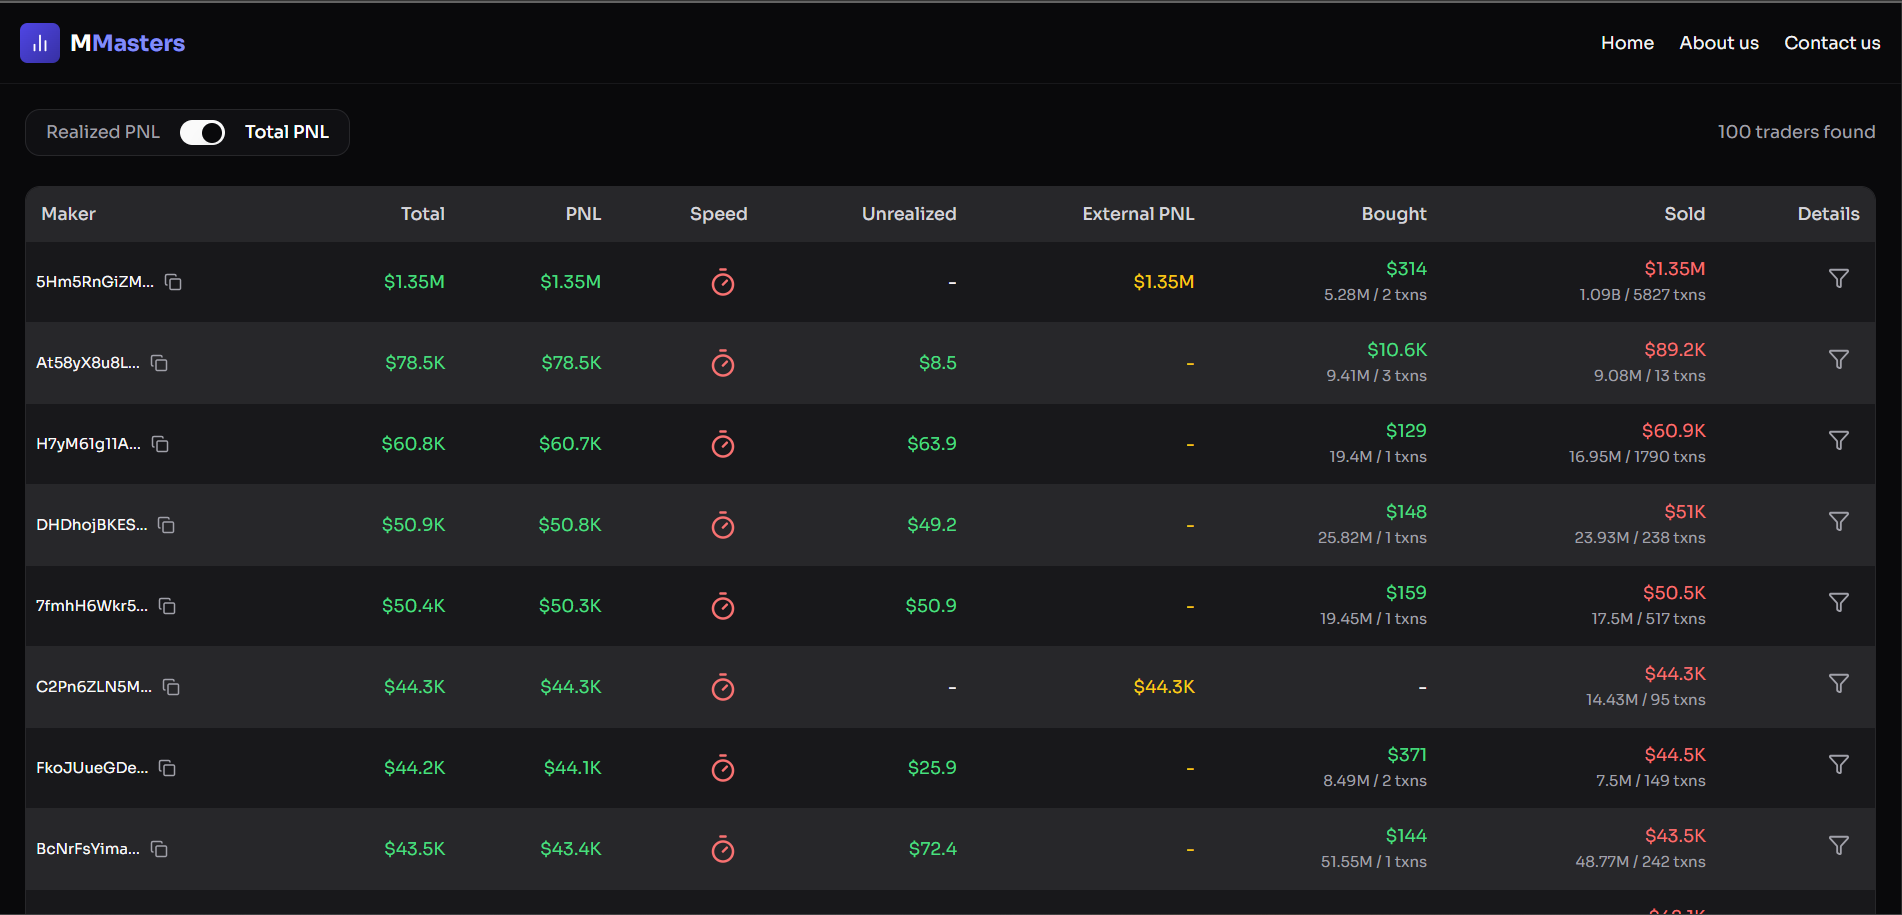Sort the table by the PNL column
Image resolution: width=1902 pixels, height=915 pixels.
coord(583,214)
